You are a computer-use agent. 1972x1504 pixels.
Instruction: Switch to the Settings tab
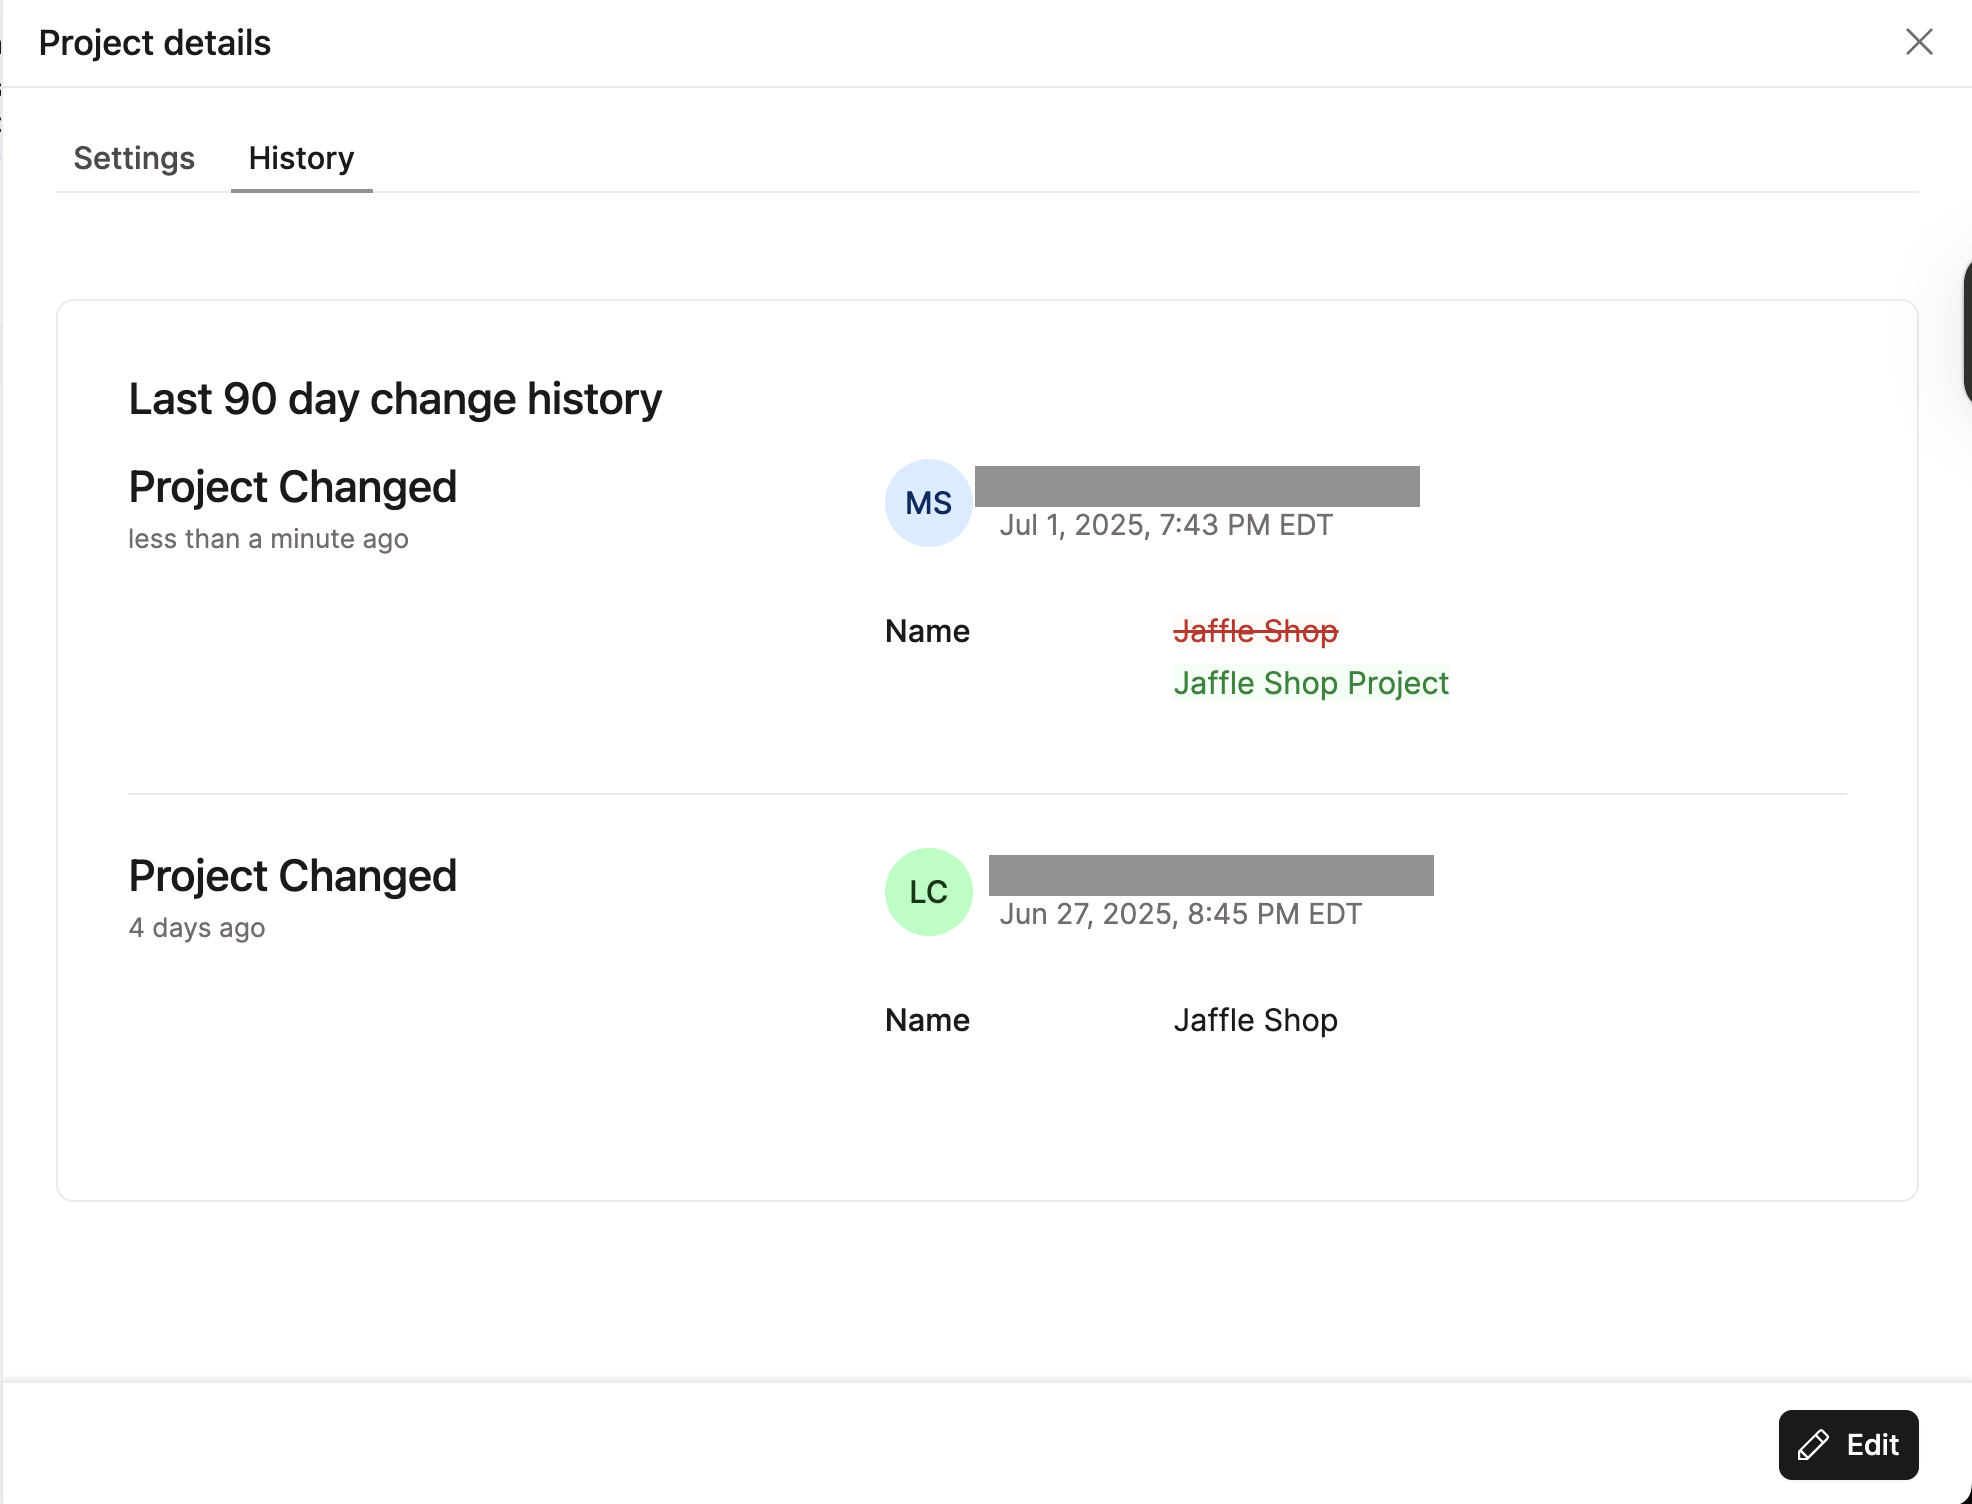[134, 158]
